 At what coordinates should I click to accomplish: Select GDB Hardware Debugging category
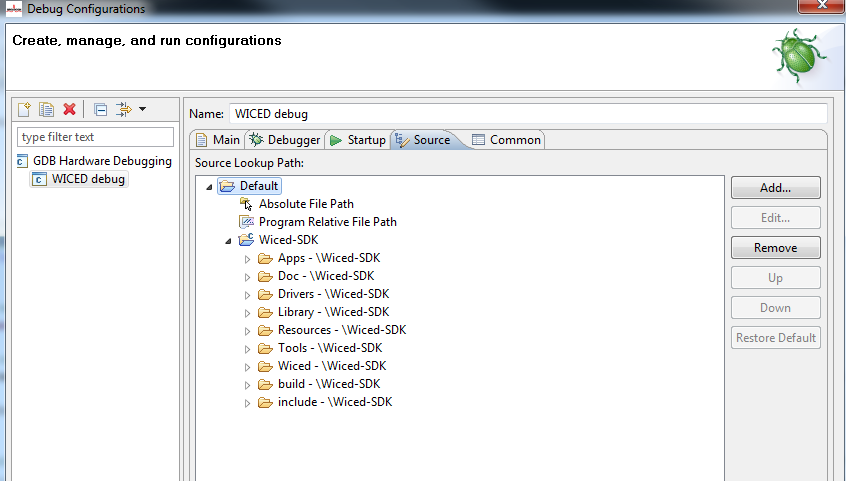coord(102,161)
